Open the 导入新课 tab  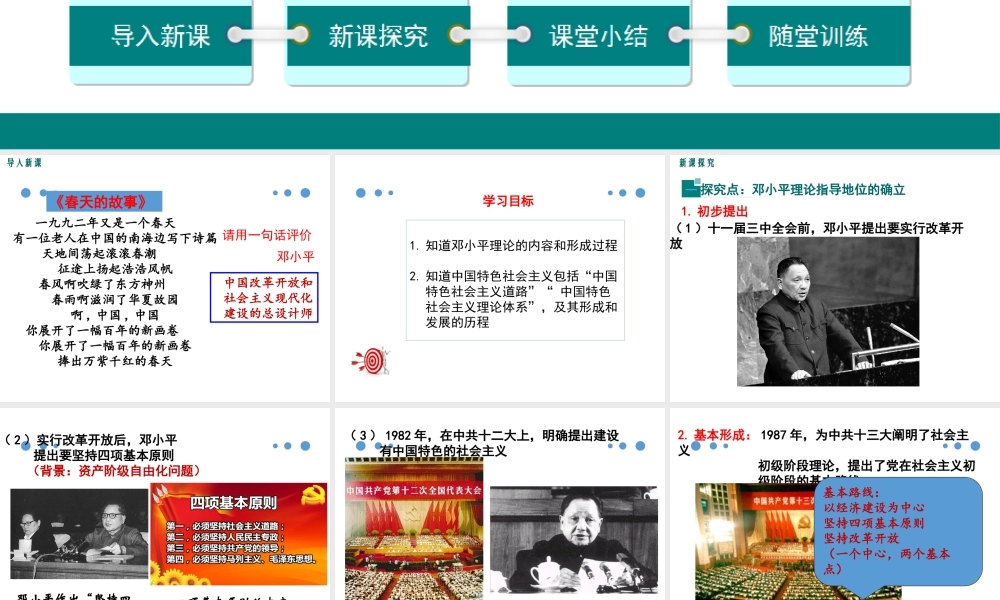click(161, 37)
